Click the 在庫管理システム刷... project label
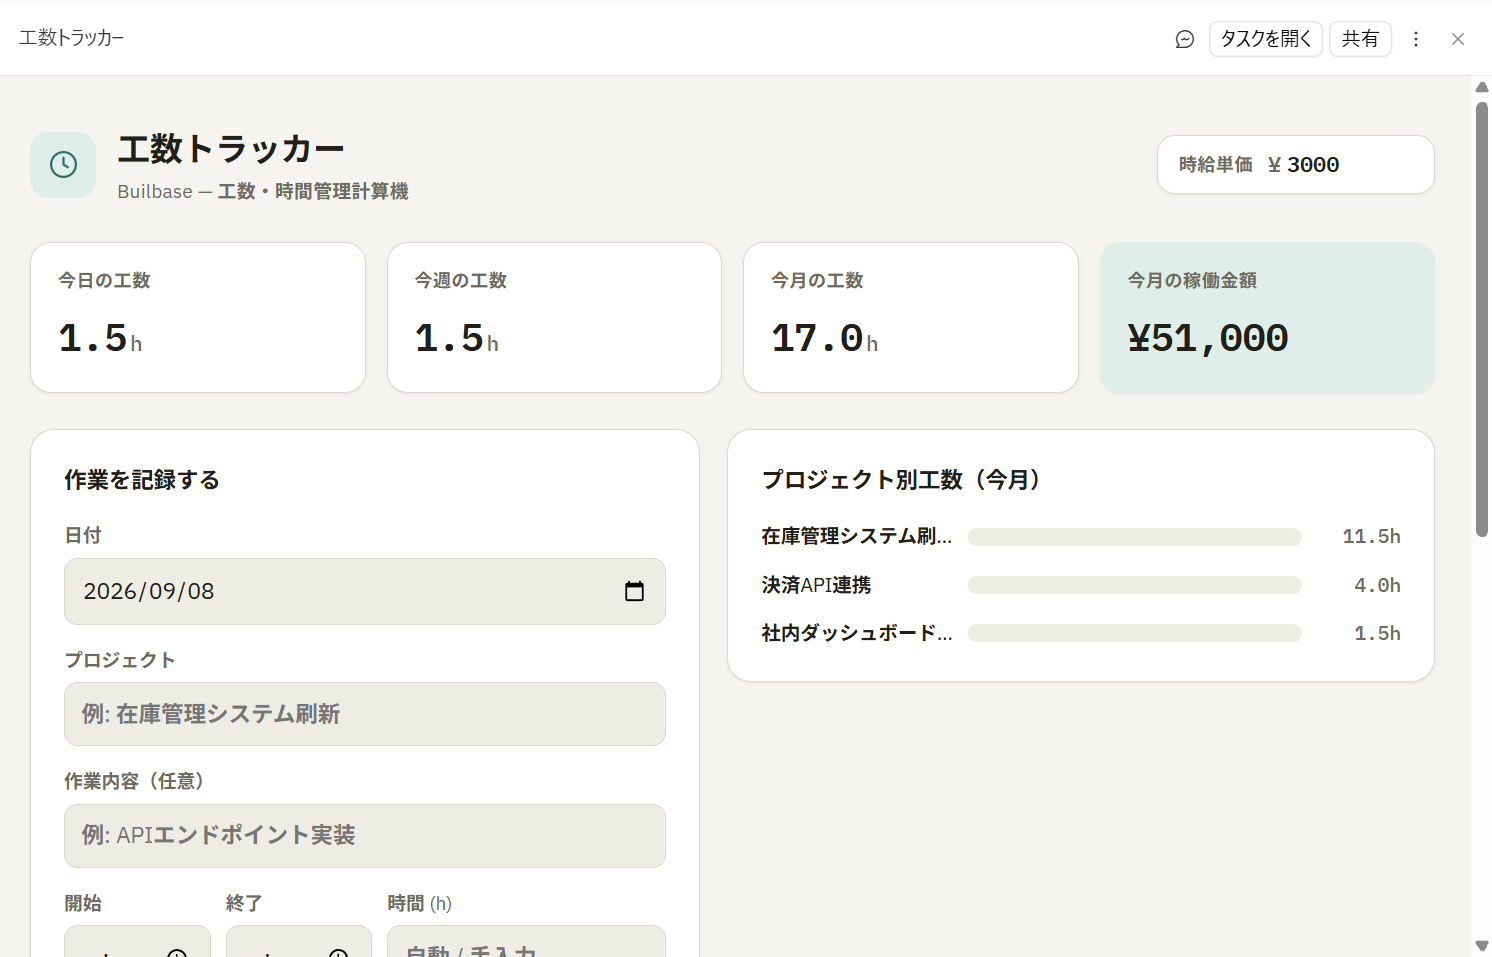Image resolution: width=1492 pixels, height=957 pixels. tap(857, 537)
